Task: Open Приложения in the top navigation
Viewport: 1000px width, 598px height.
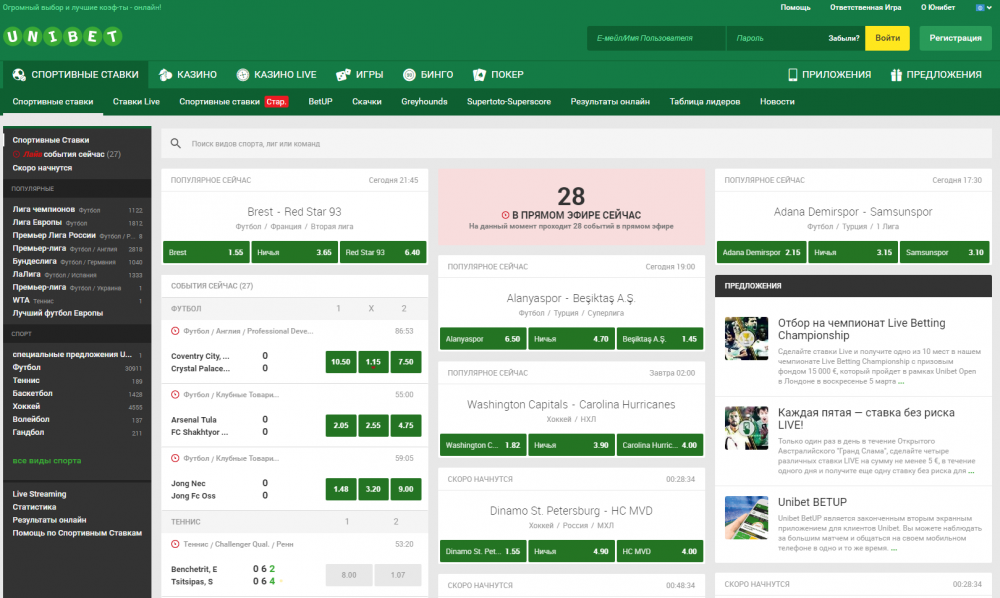Action: click(x=829, y=75)
